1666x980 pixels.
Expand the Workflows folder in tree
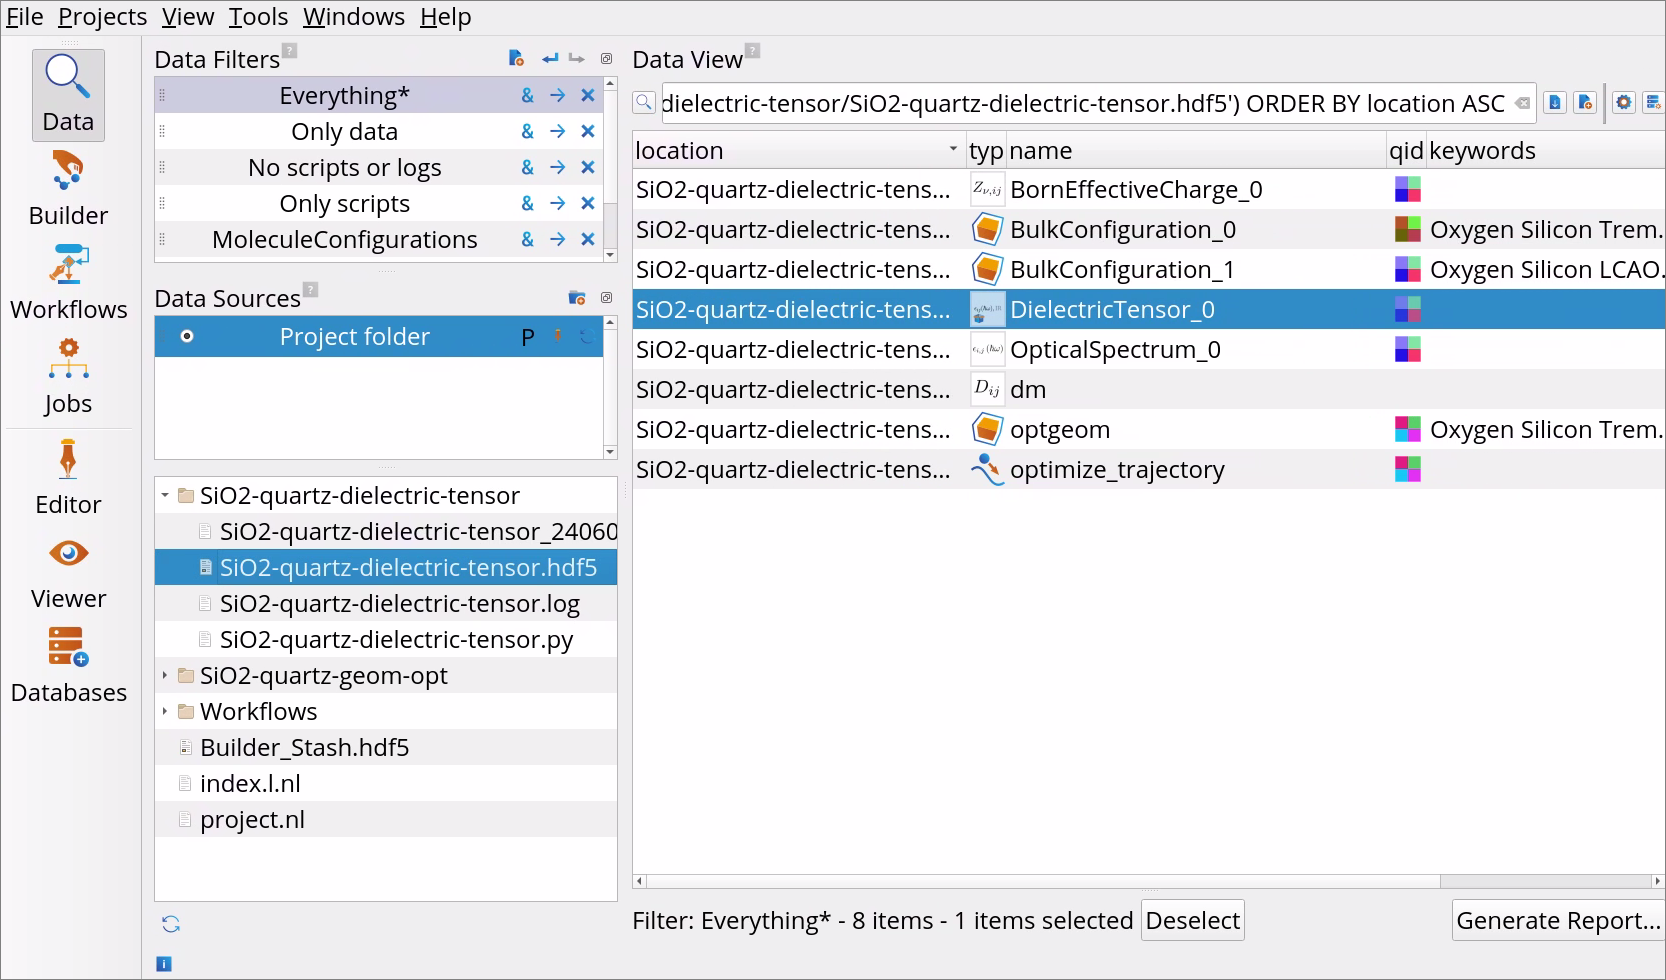165,712
